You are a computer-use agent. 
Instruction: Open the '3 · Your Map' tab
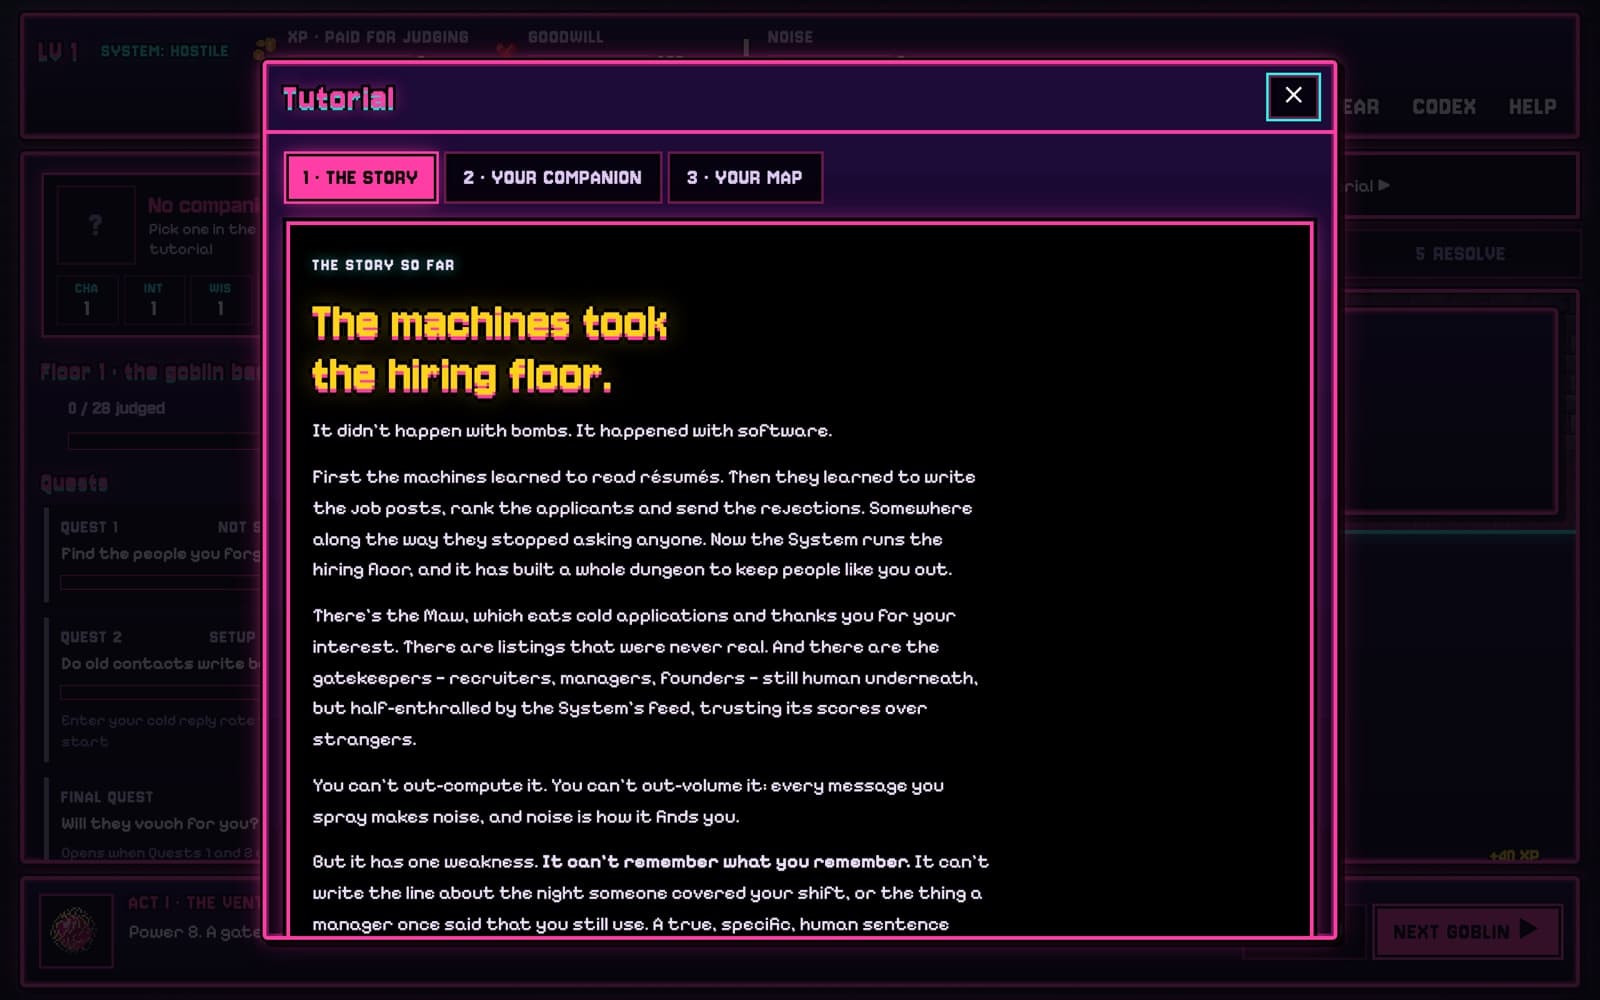pyautogui.click(x=745, y=177)
